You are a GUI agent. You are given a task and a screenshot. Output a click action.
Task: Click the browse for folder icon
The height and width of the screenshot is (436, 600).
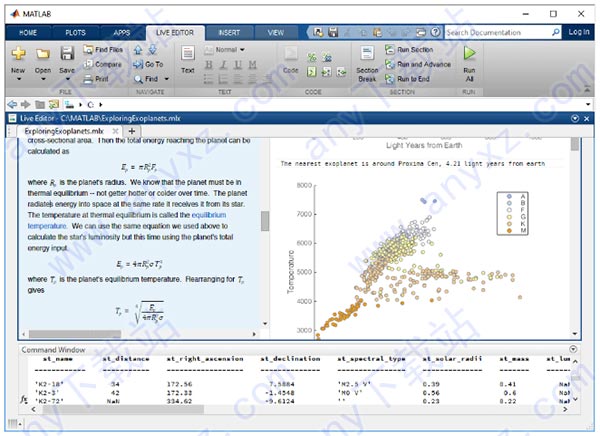54,104
